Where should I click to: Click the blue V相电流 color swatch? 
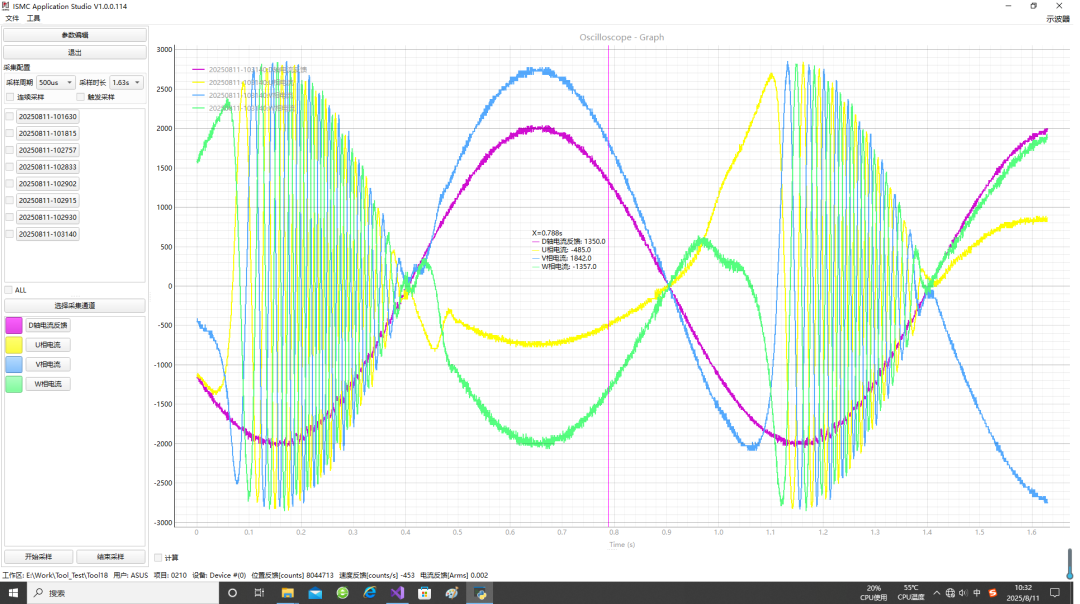14,364
